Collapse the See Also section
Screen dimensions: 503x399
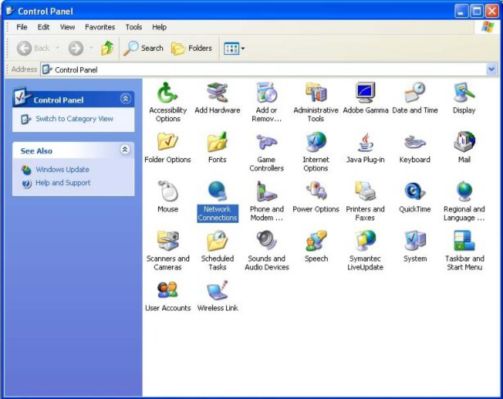tap(125, 149)
